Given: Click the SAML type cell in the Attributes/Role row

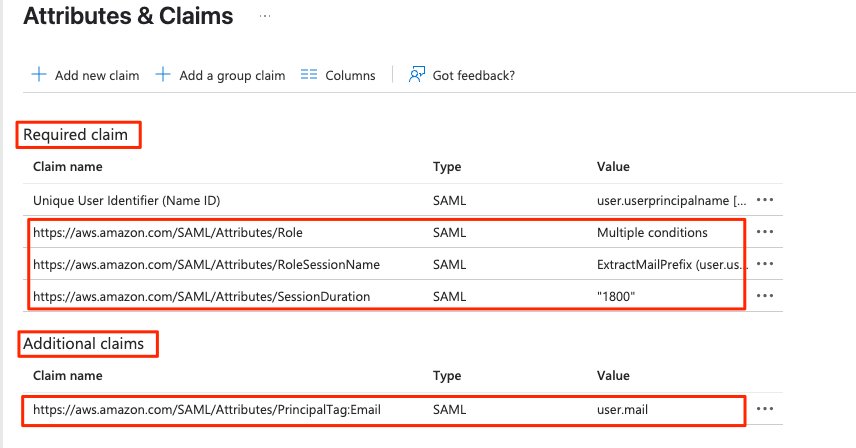Looking at the screenshot, I should pyautogui.click(x=449, y=232).
